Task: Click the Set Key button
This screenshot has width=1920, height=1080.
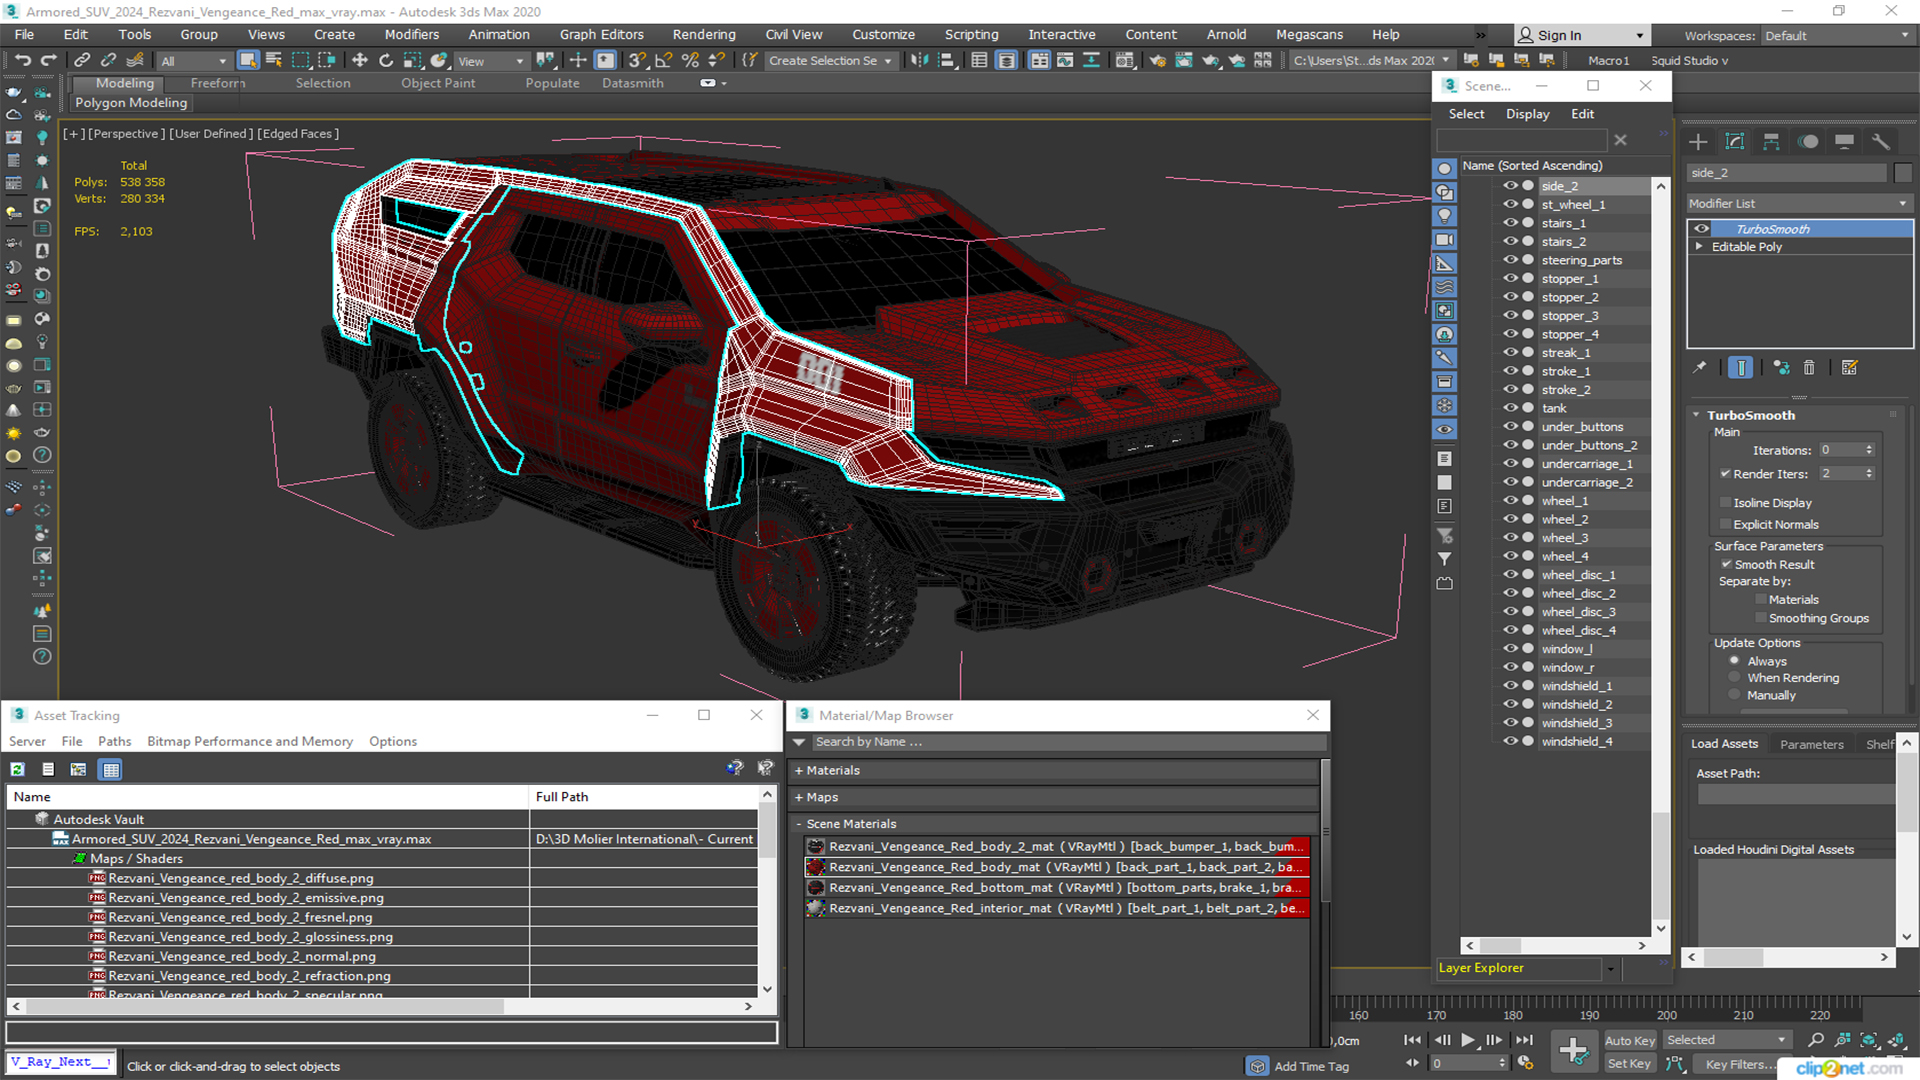Action: [x=1629, y=1064]
